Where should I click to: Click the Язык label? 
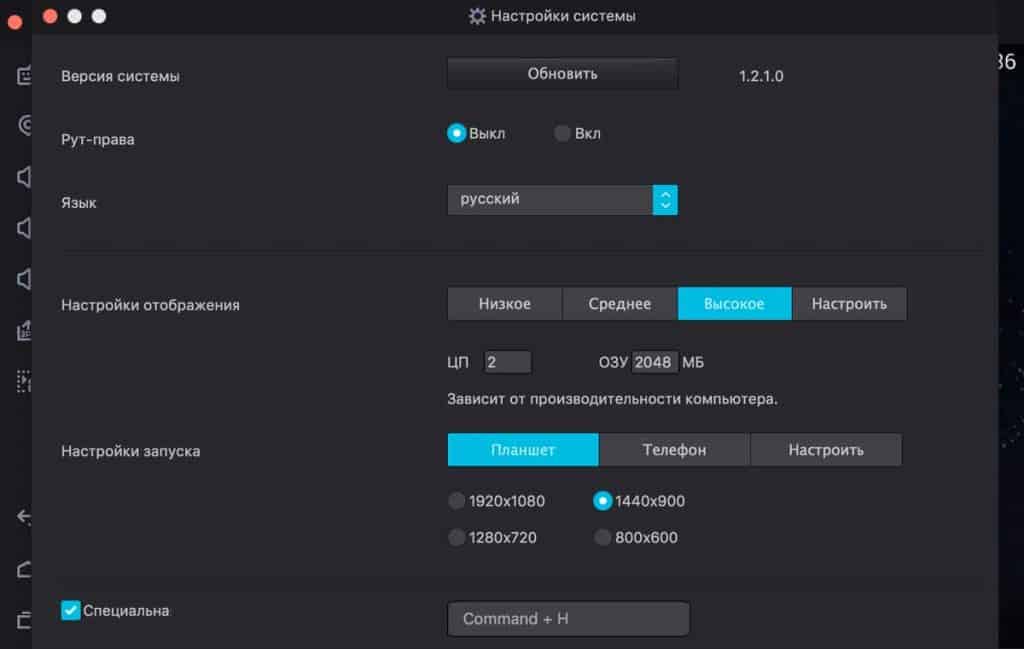point(78,202)
